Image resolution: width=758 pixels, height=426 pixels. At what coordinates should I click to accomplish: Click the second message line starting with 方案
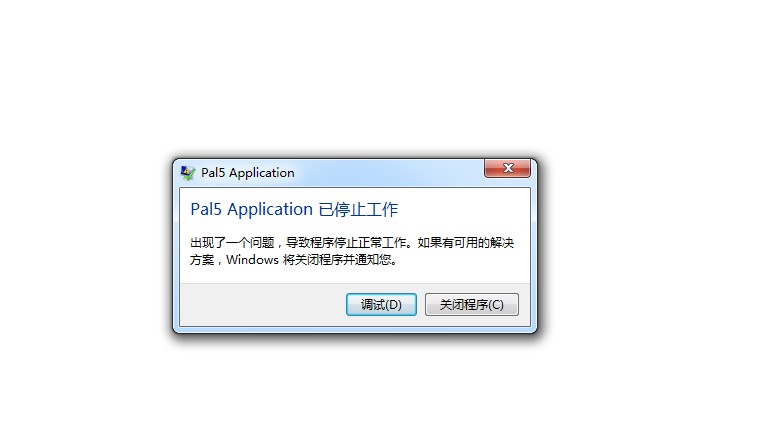[293, 260]
